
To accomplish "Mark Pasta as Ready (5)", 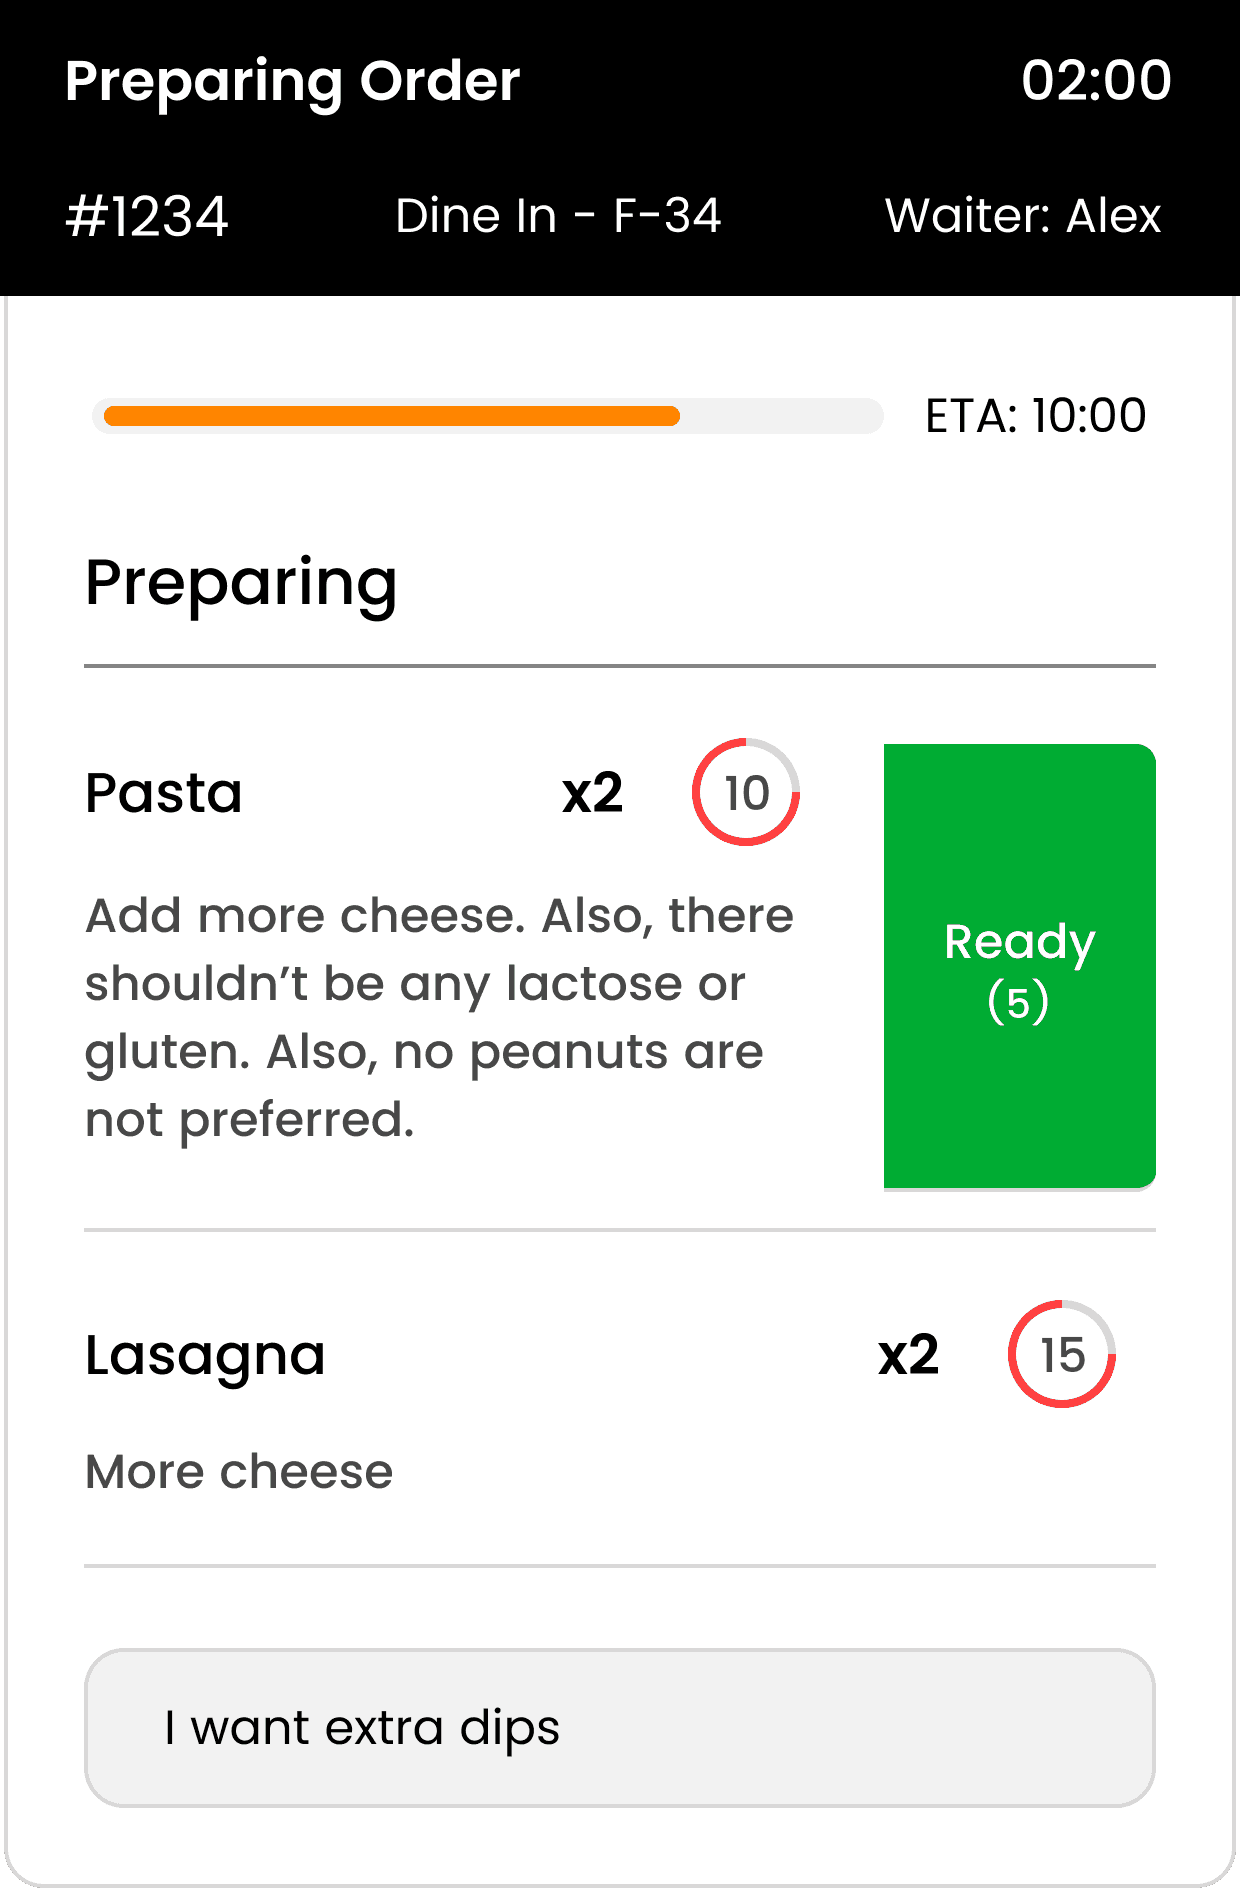I will point(1019,966).
